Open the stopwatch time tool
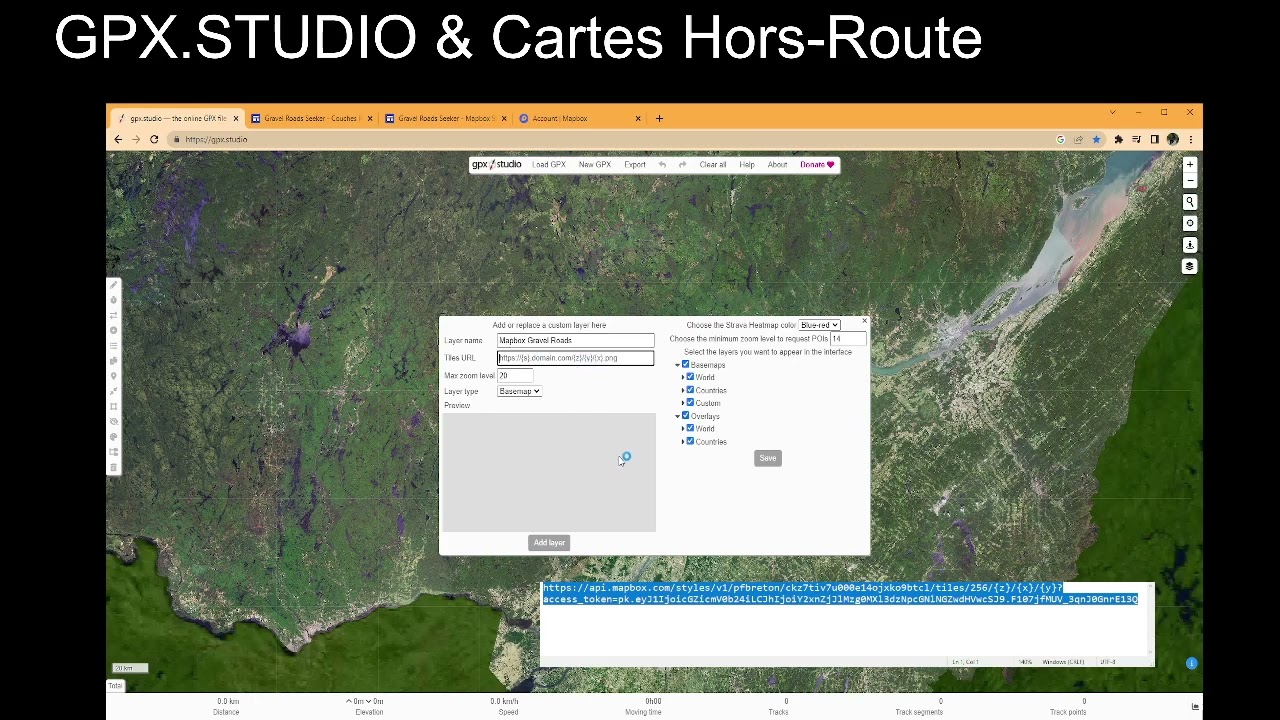Viewport: 1280px width, 720px height. point(114,300)
